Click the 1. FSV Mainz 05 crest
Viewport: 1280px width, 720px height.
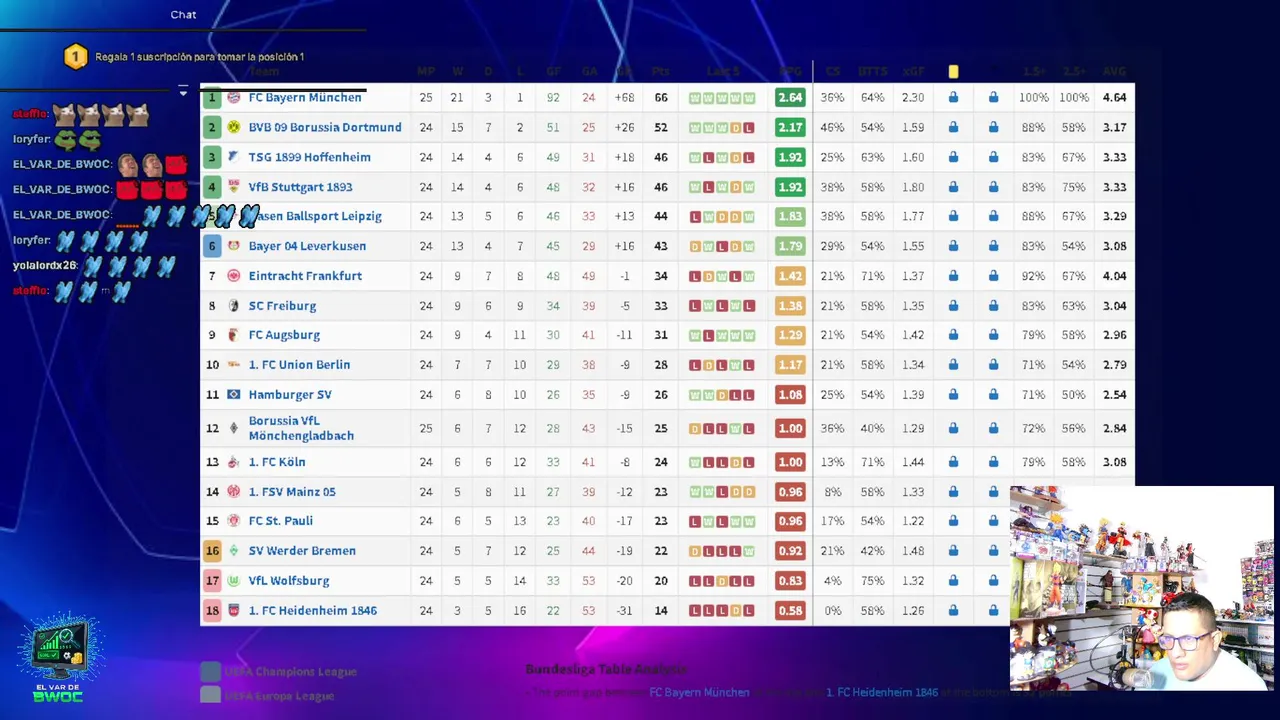pyautogui.click(x=233, y=492)
